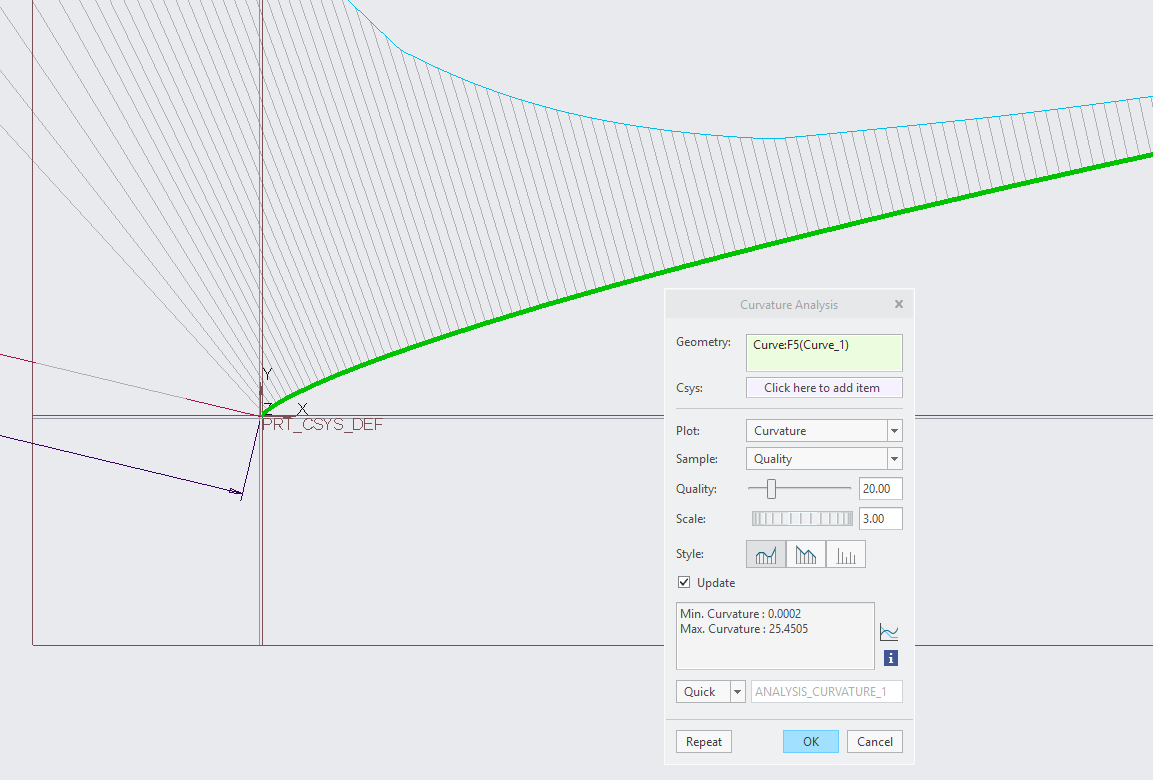Screen dimensions: 1153x780
Task: Click the Scale value field showing 3.00
Action: click(x=880, y=518)
